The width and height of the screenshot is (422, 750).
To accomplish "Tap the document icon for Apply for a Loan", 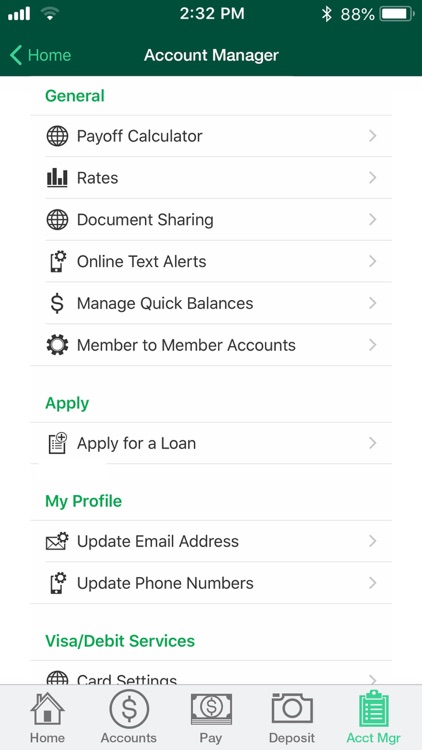I will pyautogui.click(x=57, y=443).
